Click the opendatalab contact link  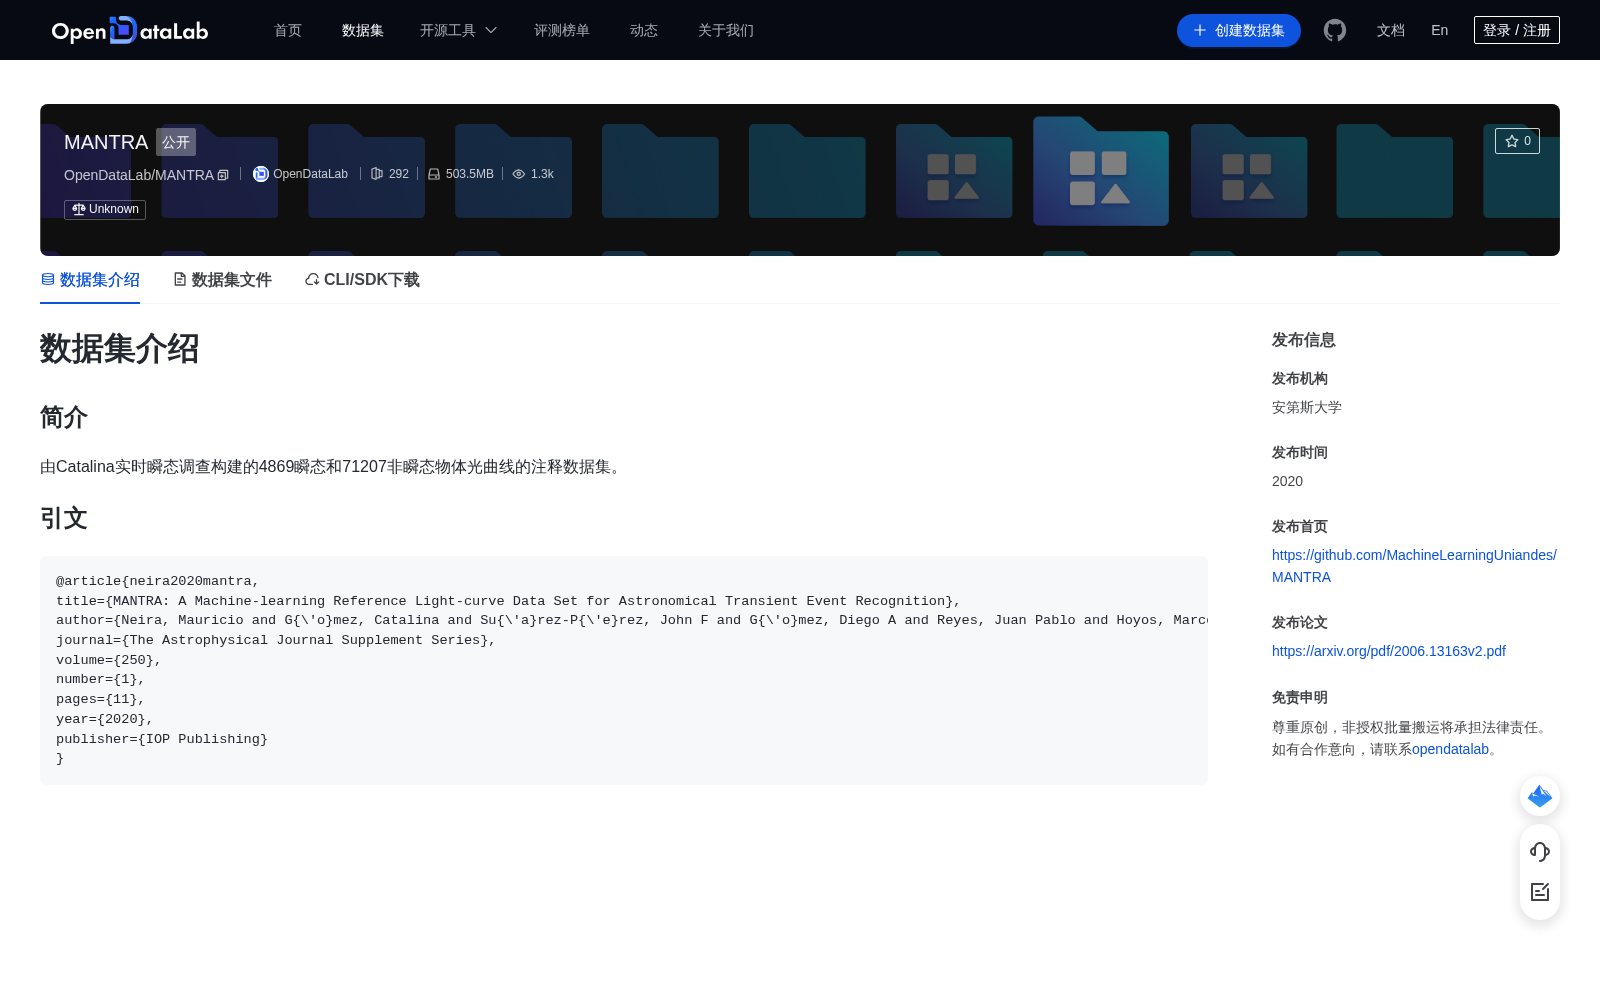pos(1450,749)
